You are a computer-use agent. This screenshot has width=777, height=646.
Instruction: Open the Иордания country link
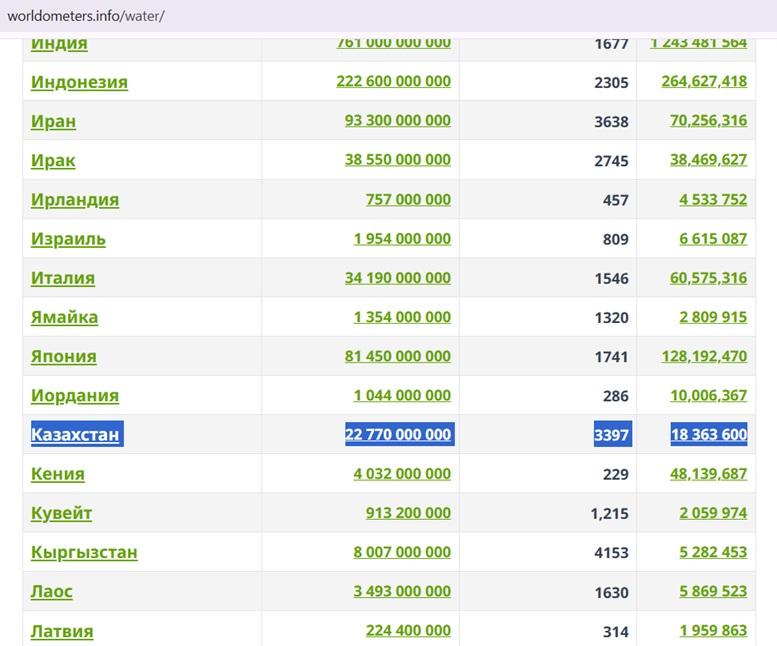[75, 395]
